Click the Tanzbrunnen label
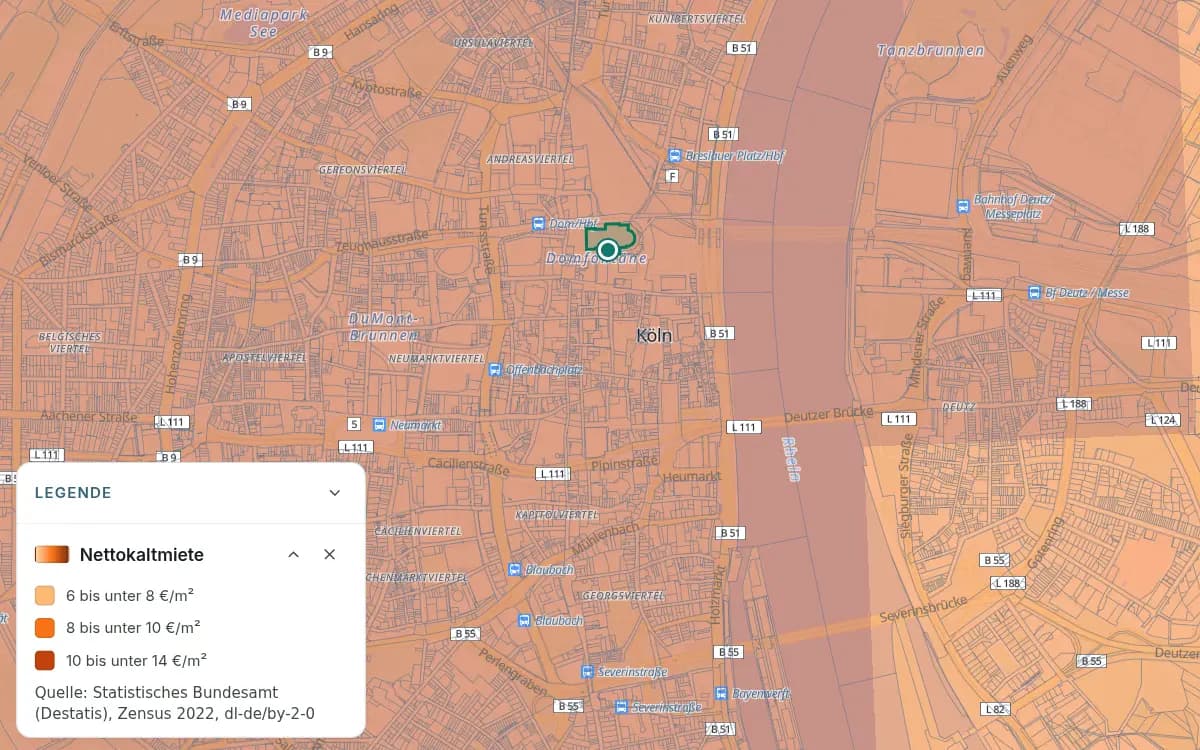1200x750 pixels. tap(931, 50)
